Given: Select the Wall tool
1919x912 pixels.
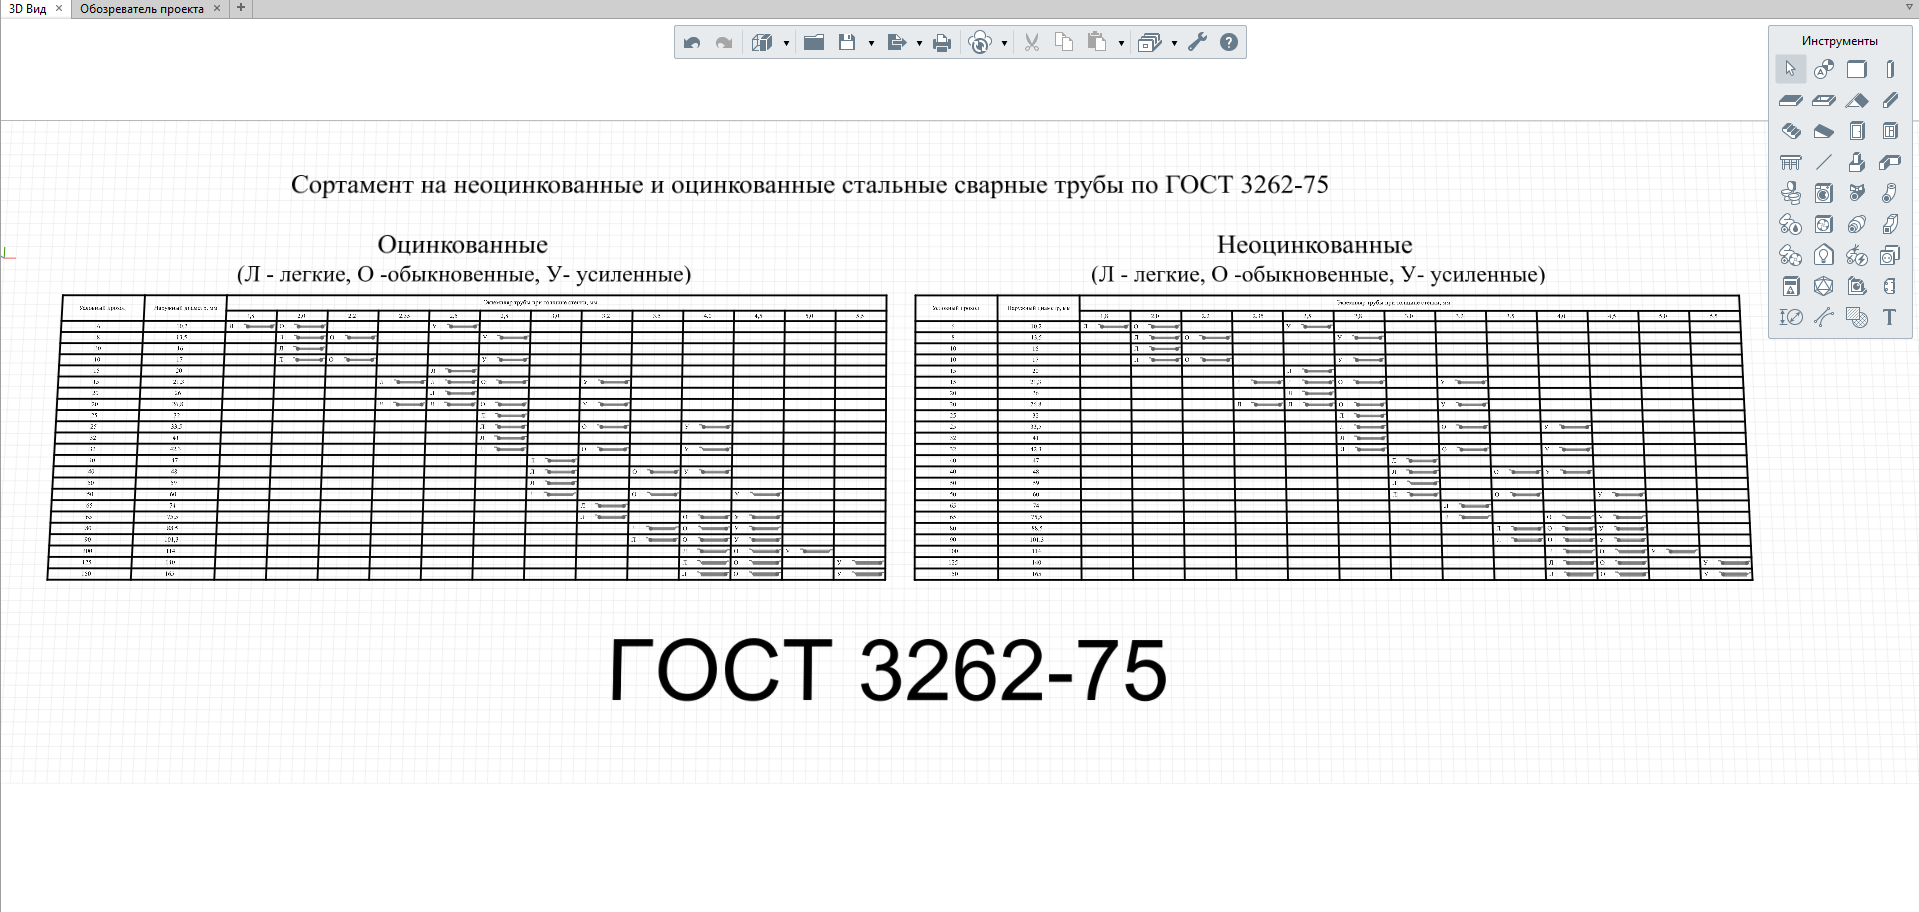Looking at the screenshot, I should point(1857,69).
